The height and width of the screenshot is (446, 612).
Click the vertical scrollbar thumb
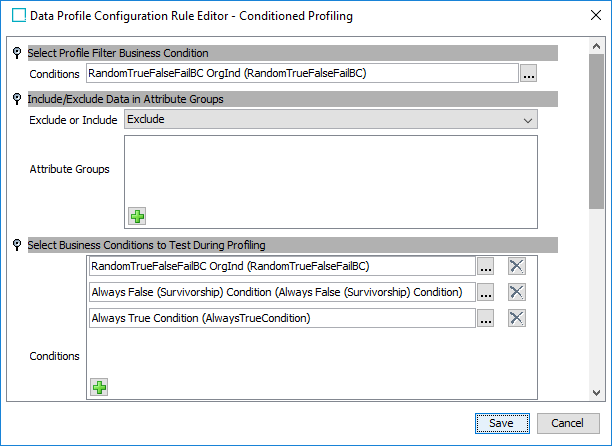point(596,131)
